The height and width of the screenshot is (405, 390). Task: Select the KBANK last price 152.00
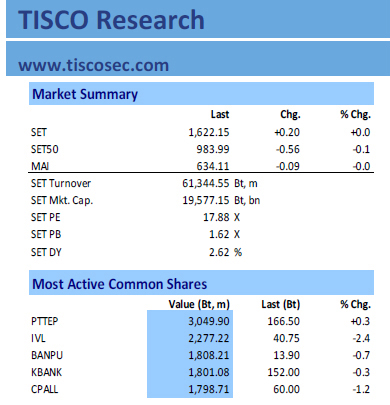coord(283,372)
